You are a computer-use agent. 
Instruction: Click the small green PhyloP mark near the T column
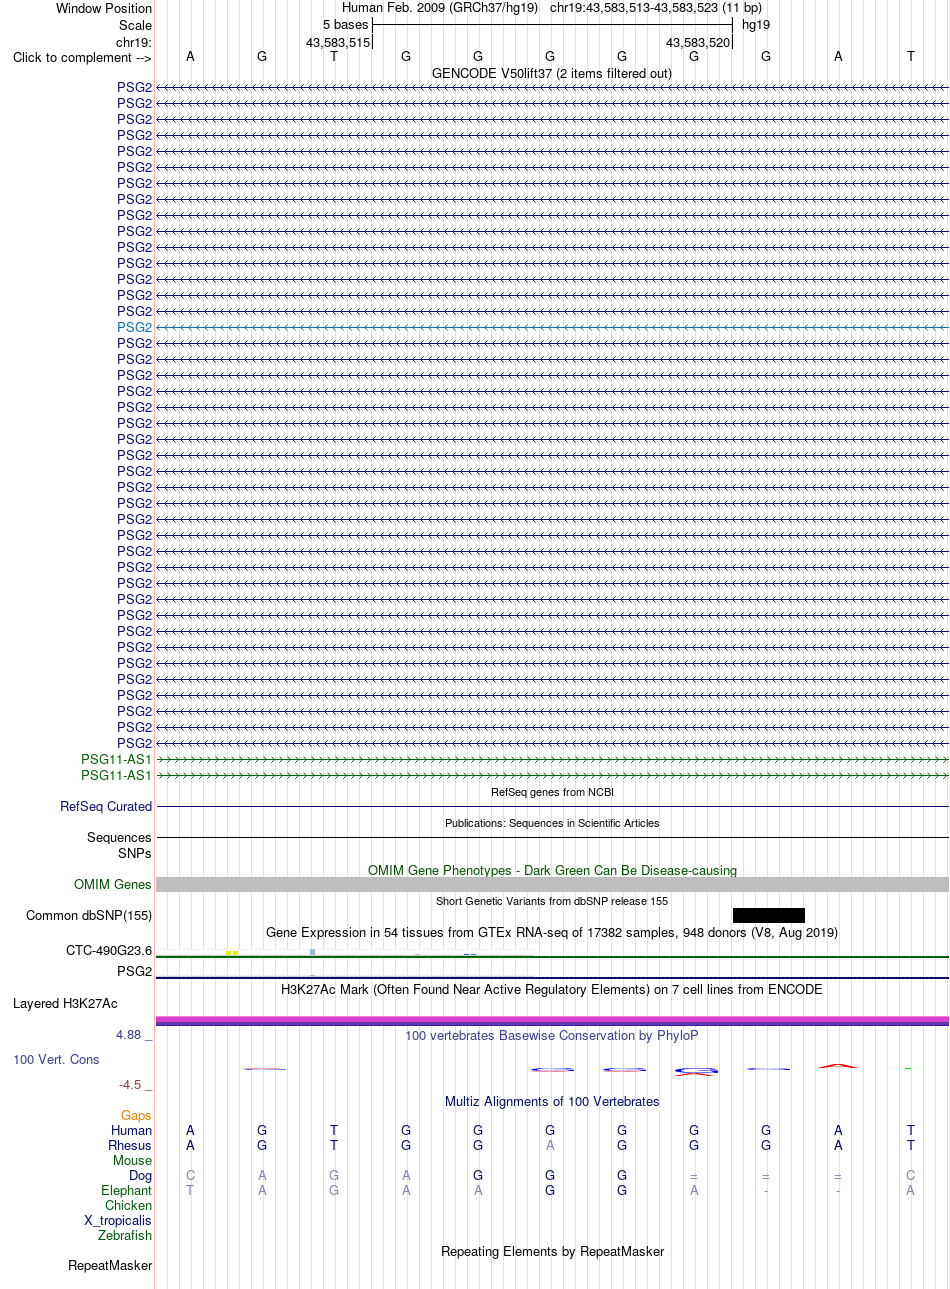click(x=908, y=1069)
